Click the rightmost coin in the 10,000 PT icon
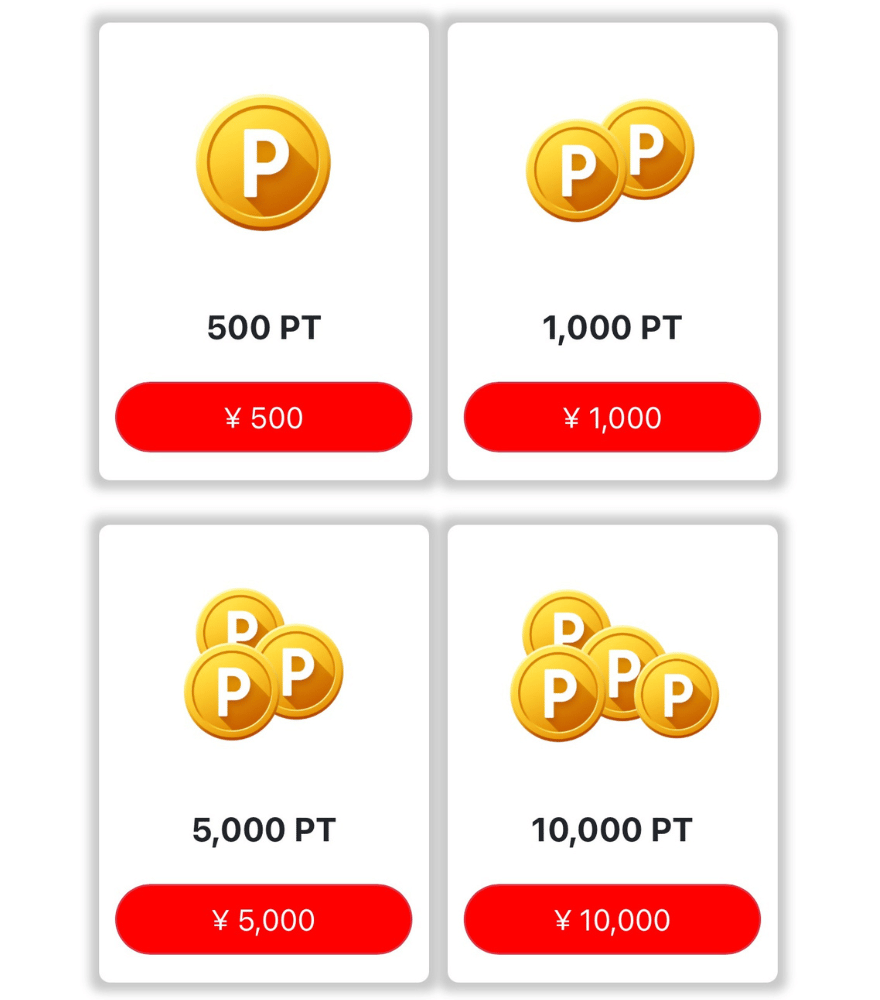The height and width of the screenshot is (1000, 880). click(677, 695)
